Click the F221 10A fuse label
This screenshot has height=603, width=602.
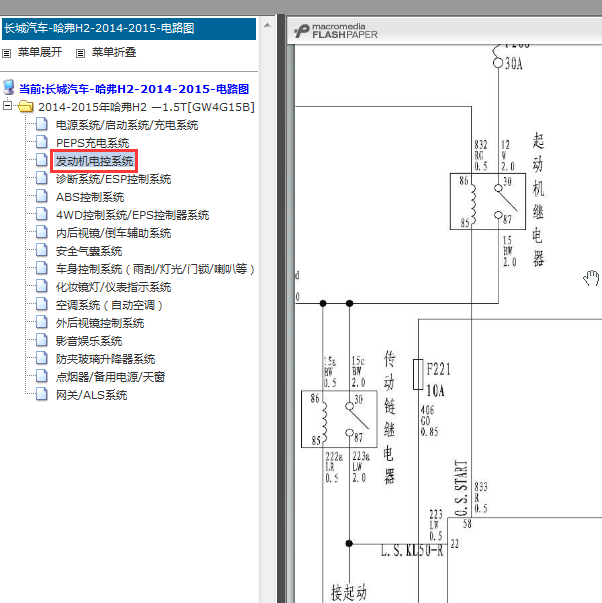(x=438, y=380)
